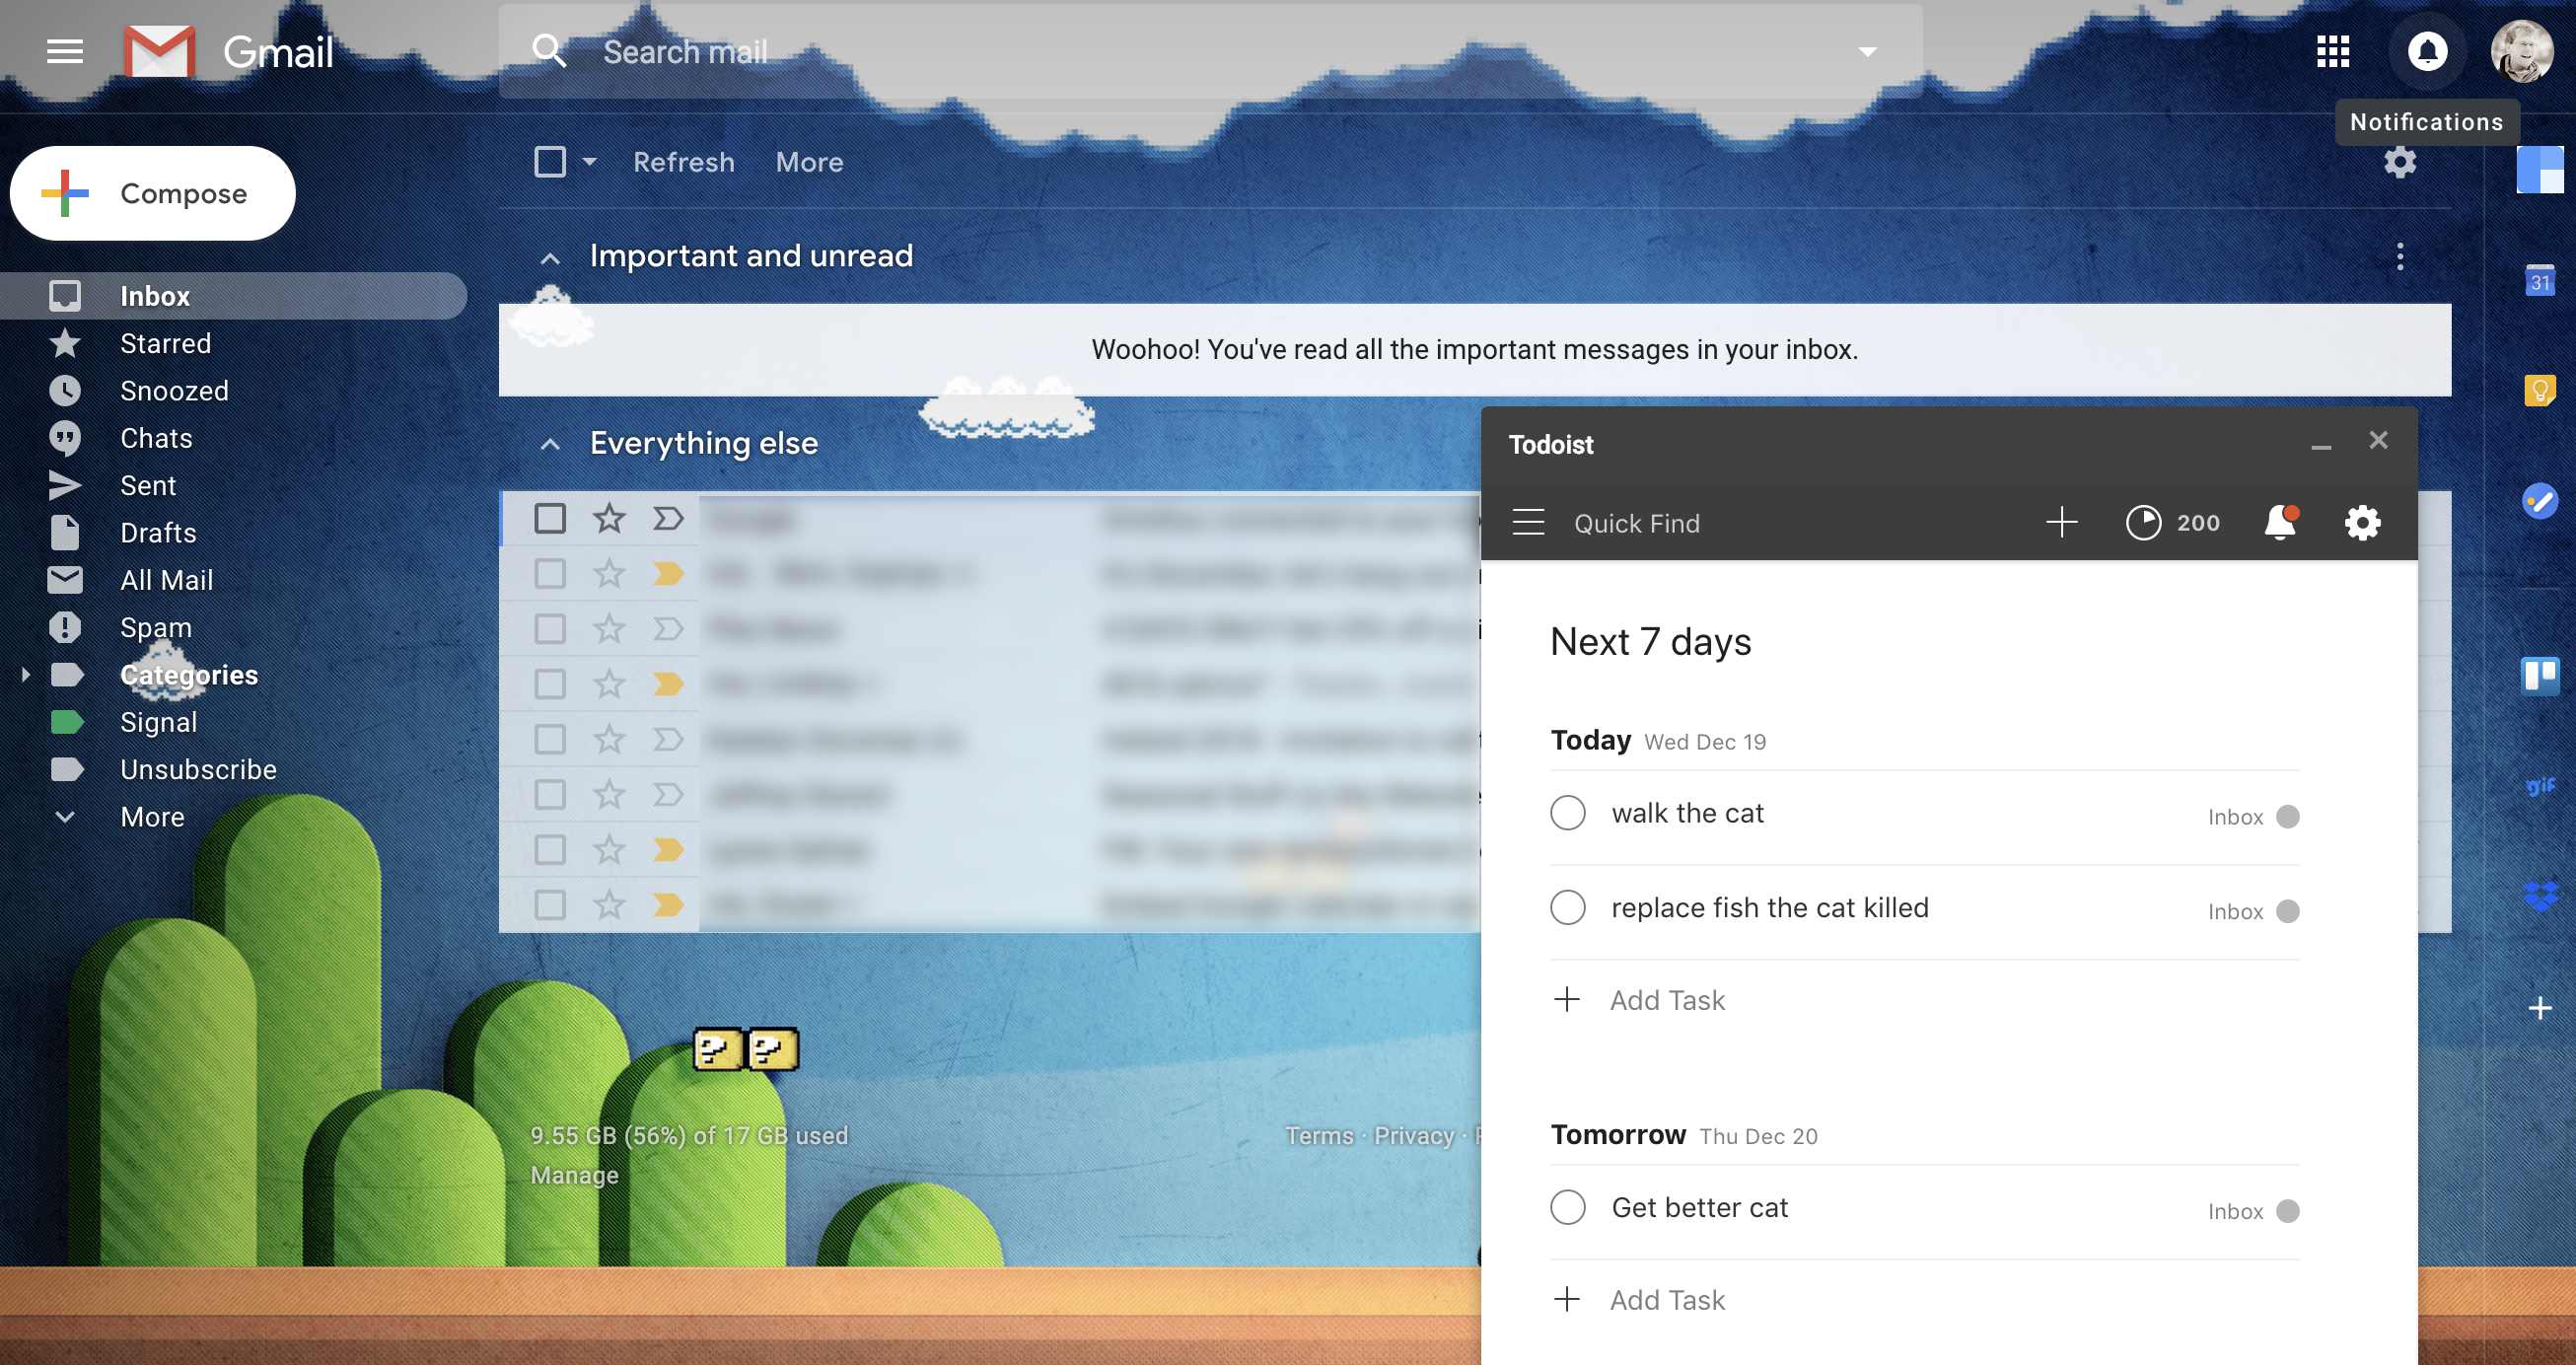Click the Gmail apps grid icon
2576x1365 pixels.
click(x=2332, y=49)
